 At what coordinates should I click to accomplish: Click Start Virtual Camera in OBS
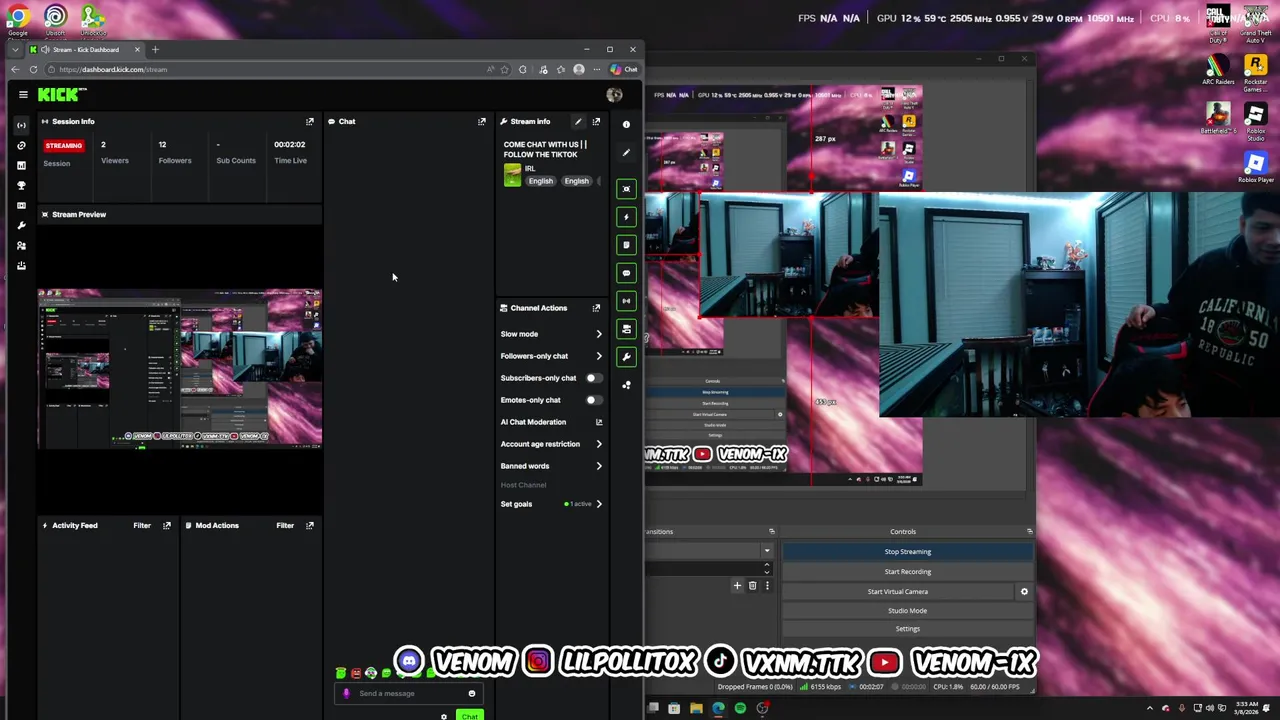(x=897, y=591)
